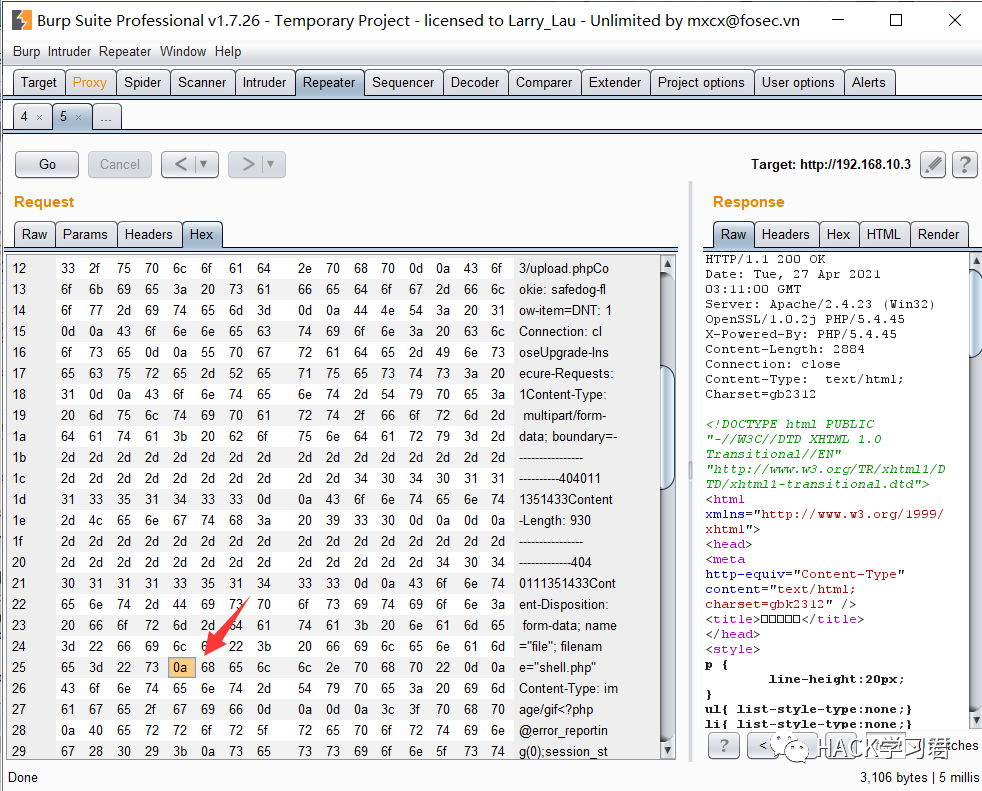Open the Alerts tab
982x791 pixels.
(x=869, y=83)
